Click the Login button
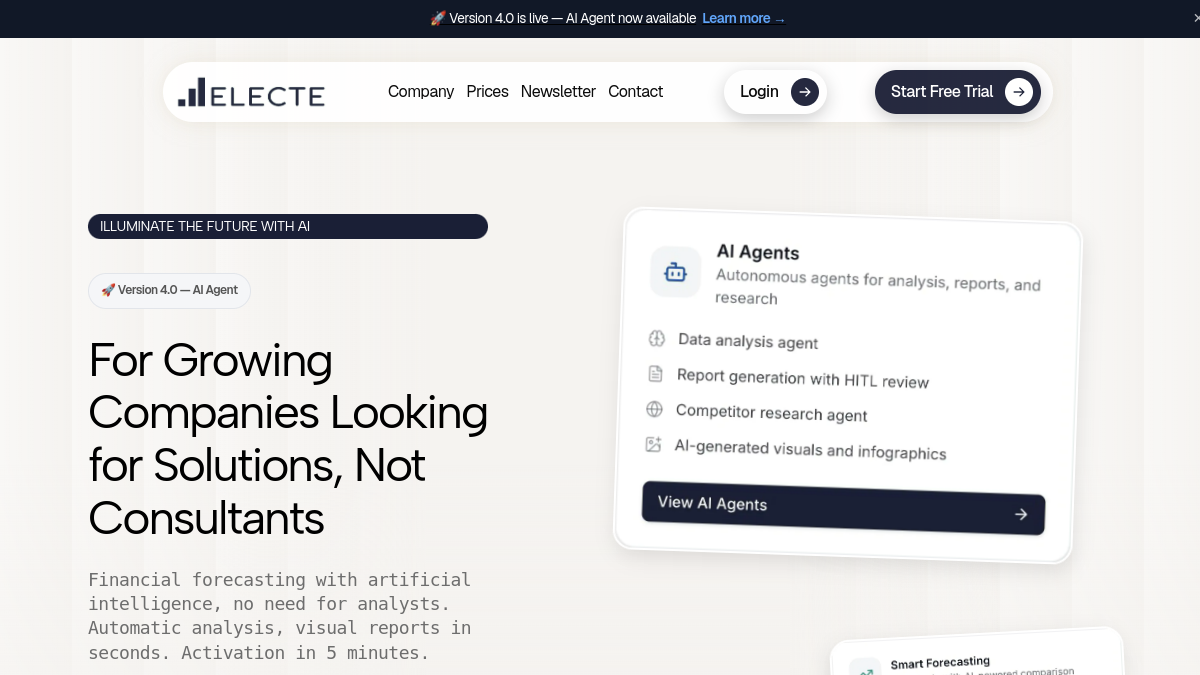The width and height of the screenshot is (1200, 675). pos(775,92)
